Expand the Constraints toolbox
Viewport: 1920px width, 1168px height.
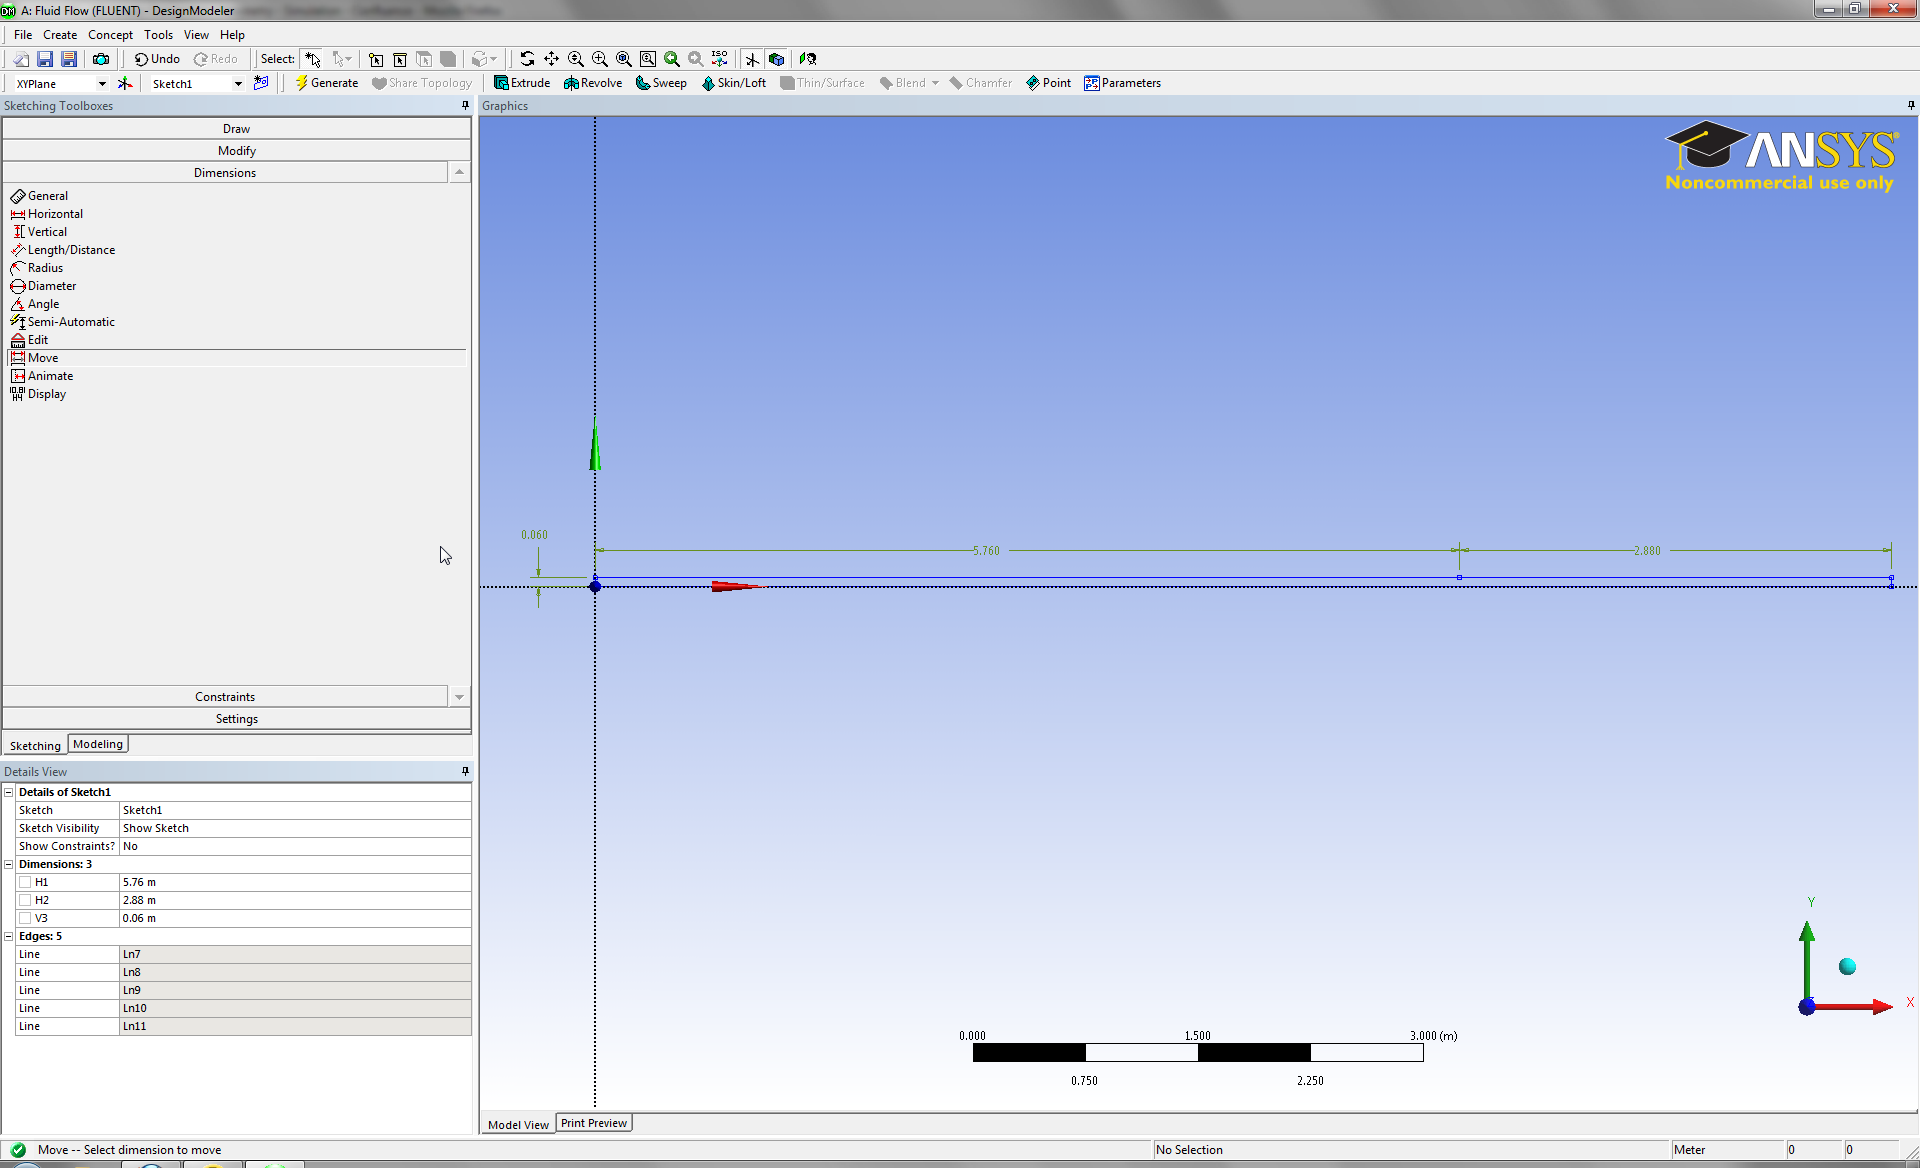tap(225, 697)
